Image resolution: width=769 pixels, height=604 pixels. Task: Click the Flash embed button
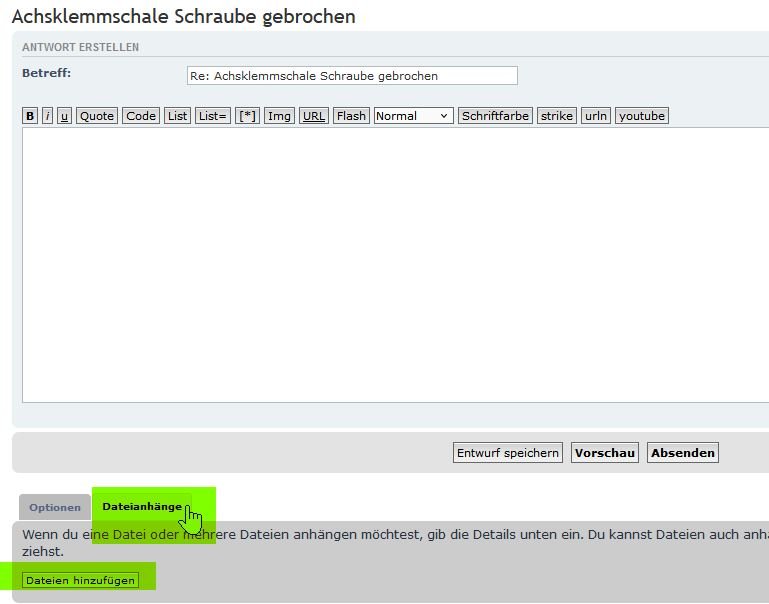[x=351, y=116]
